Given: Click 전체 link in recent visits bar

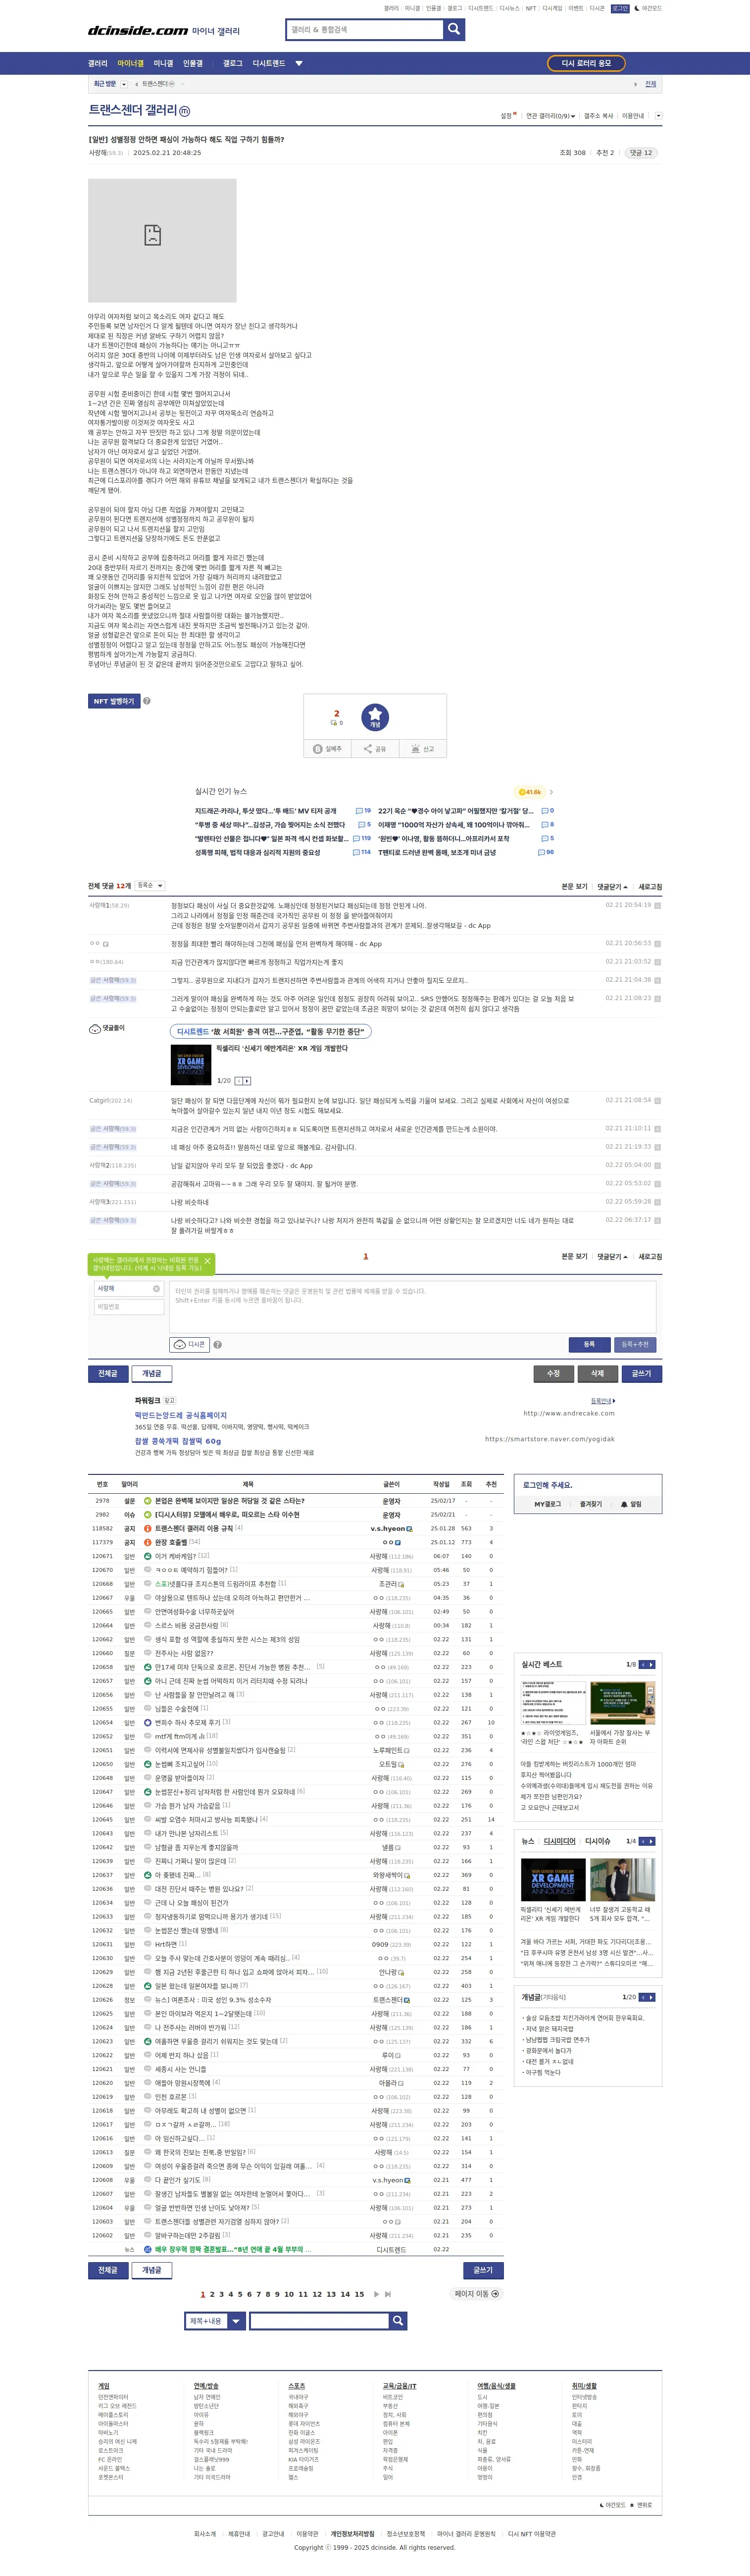Looking at the screenshot, I should coord(650,84).
